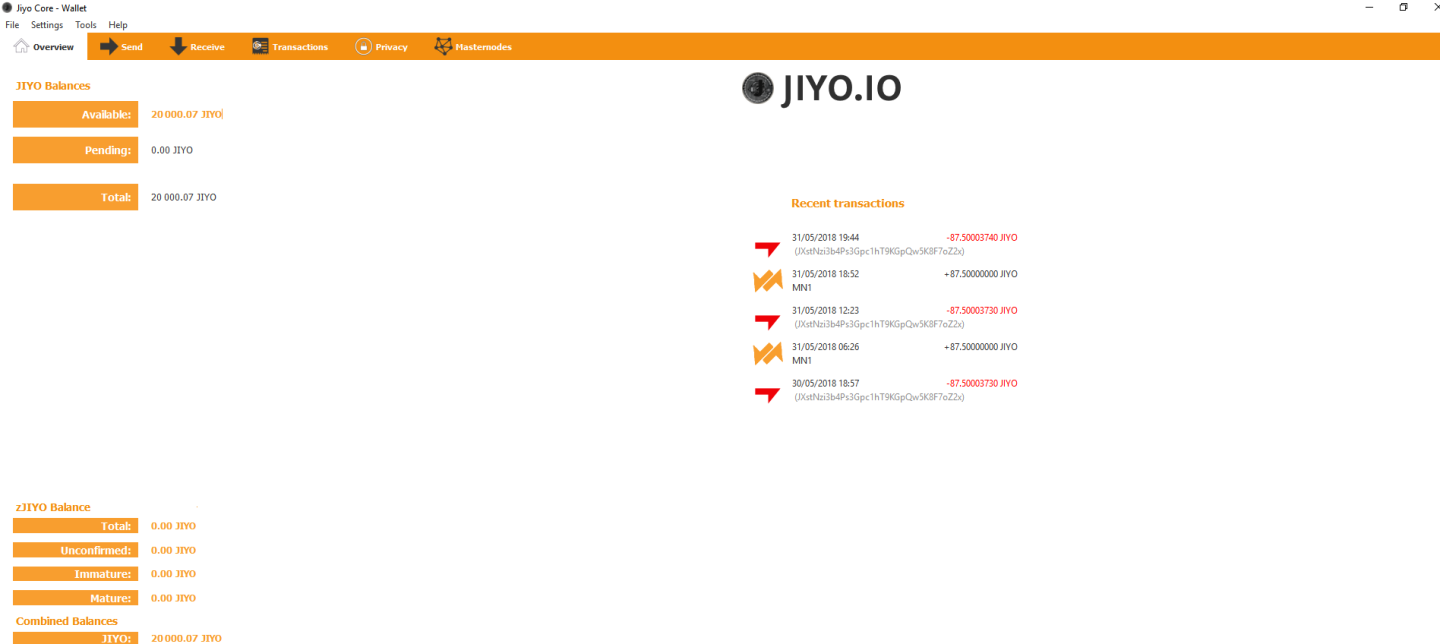The width and height of the screenshot is (1440, 644).
Task: Click the Combined Balances heading
Action: [x=67, y=621]
